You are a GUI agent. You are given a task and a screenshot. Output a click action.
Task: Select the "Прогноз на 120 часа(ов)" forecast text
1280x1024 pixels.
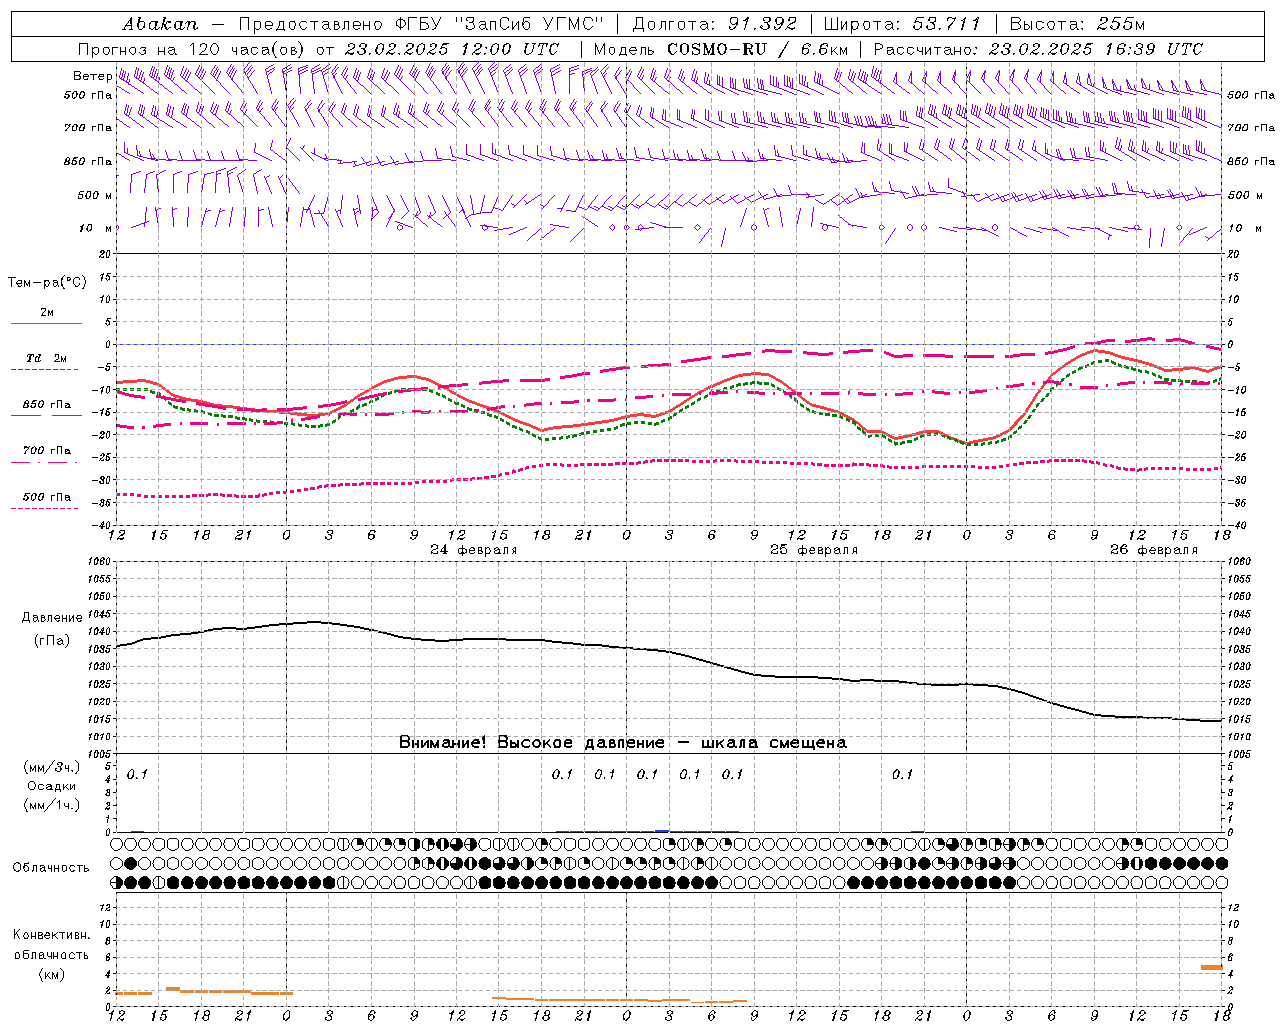click(192, 49)
